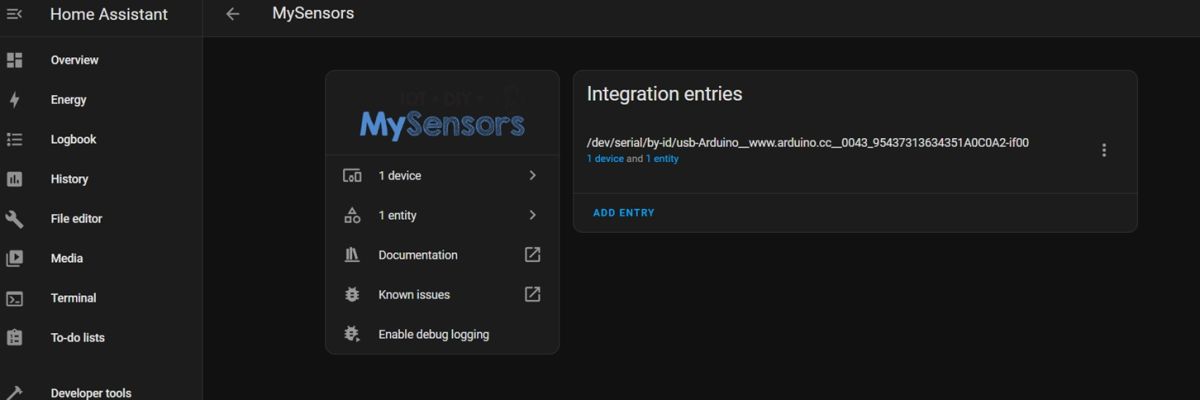This screenshot has height=400, width=1200.
Task: Follow the blue '1 entity' link
Action: (x=662, y=159)
